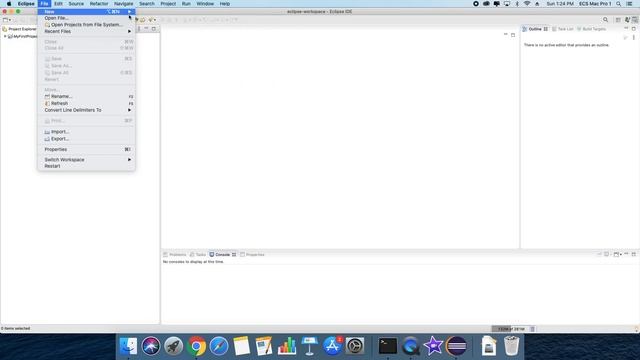Open Launchpad from the Dock

coord(173,346)
